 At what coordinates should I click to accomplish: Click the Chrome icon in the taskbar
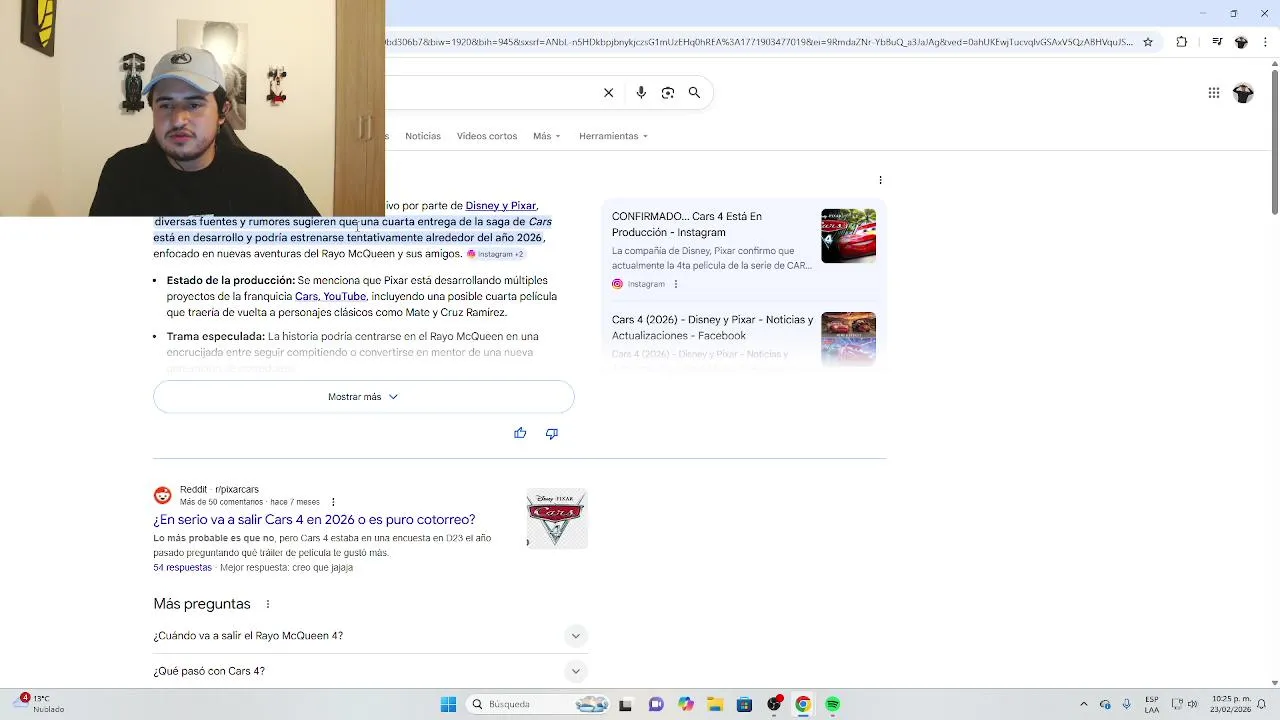pyautogui.click(x=802, y=704)
